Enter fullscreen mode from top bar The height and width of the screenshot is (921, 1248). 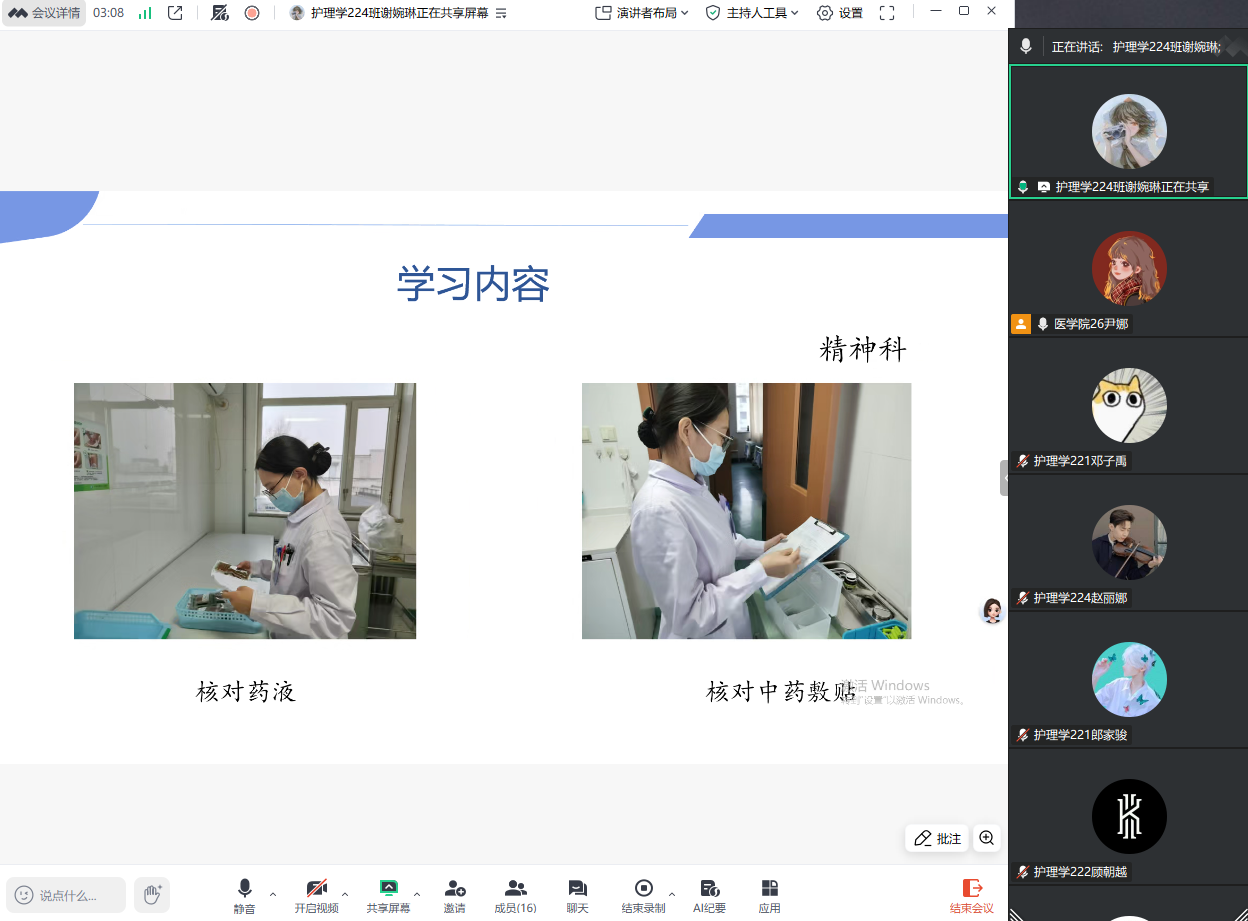(887, 13)
